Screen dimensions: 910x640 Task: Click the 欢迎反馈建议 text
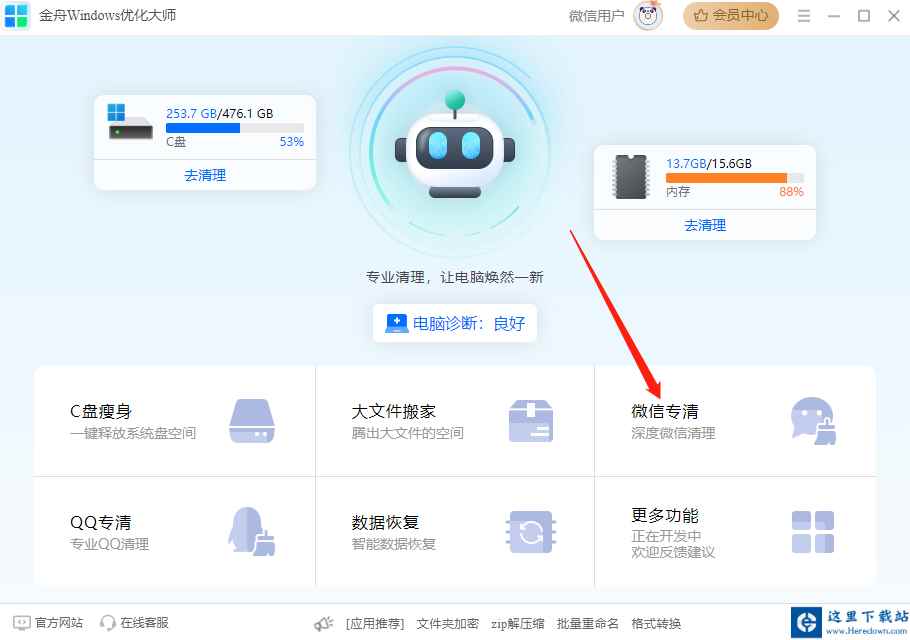click(x=673, y=552)
